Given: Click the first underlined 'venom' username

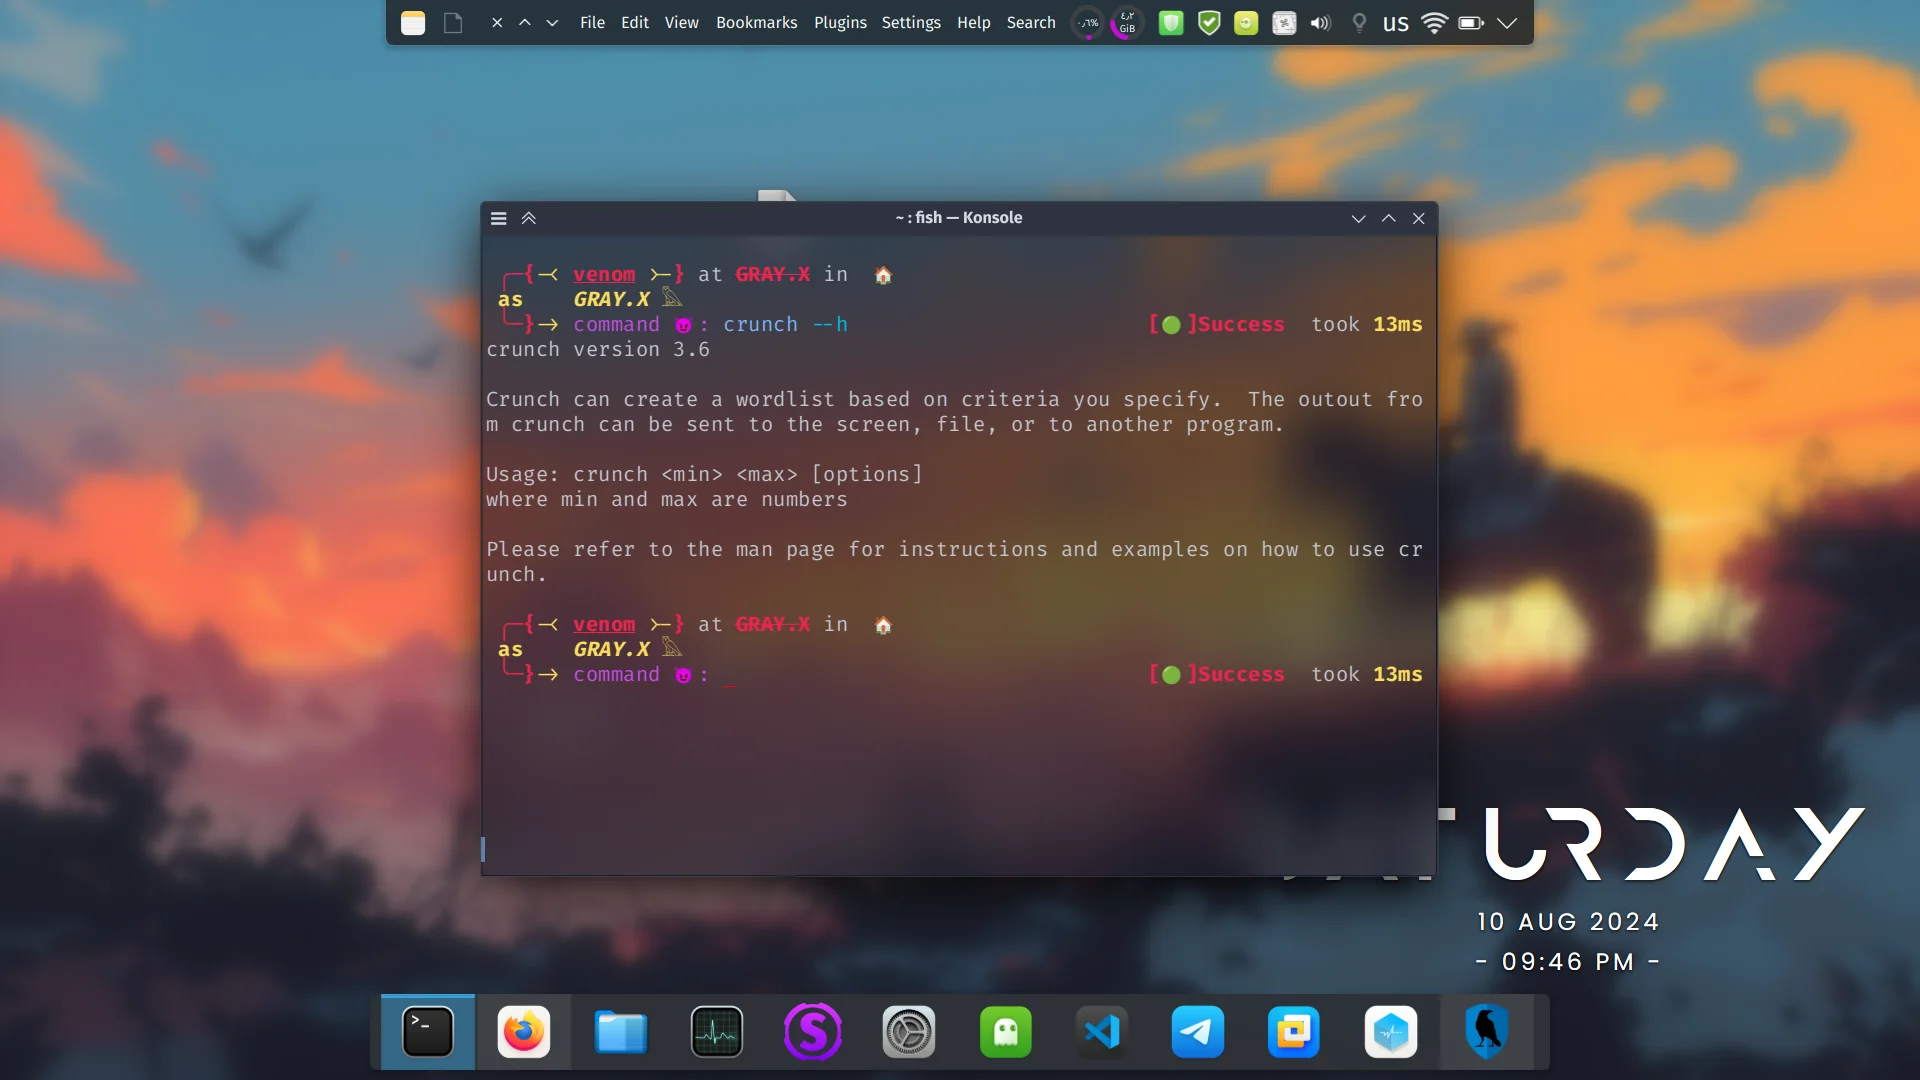Looking at the screenshot, I should pyautogui.click(x=604, y=274).
